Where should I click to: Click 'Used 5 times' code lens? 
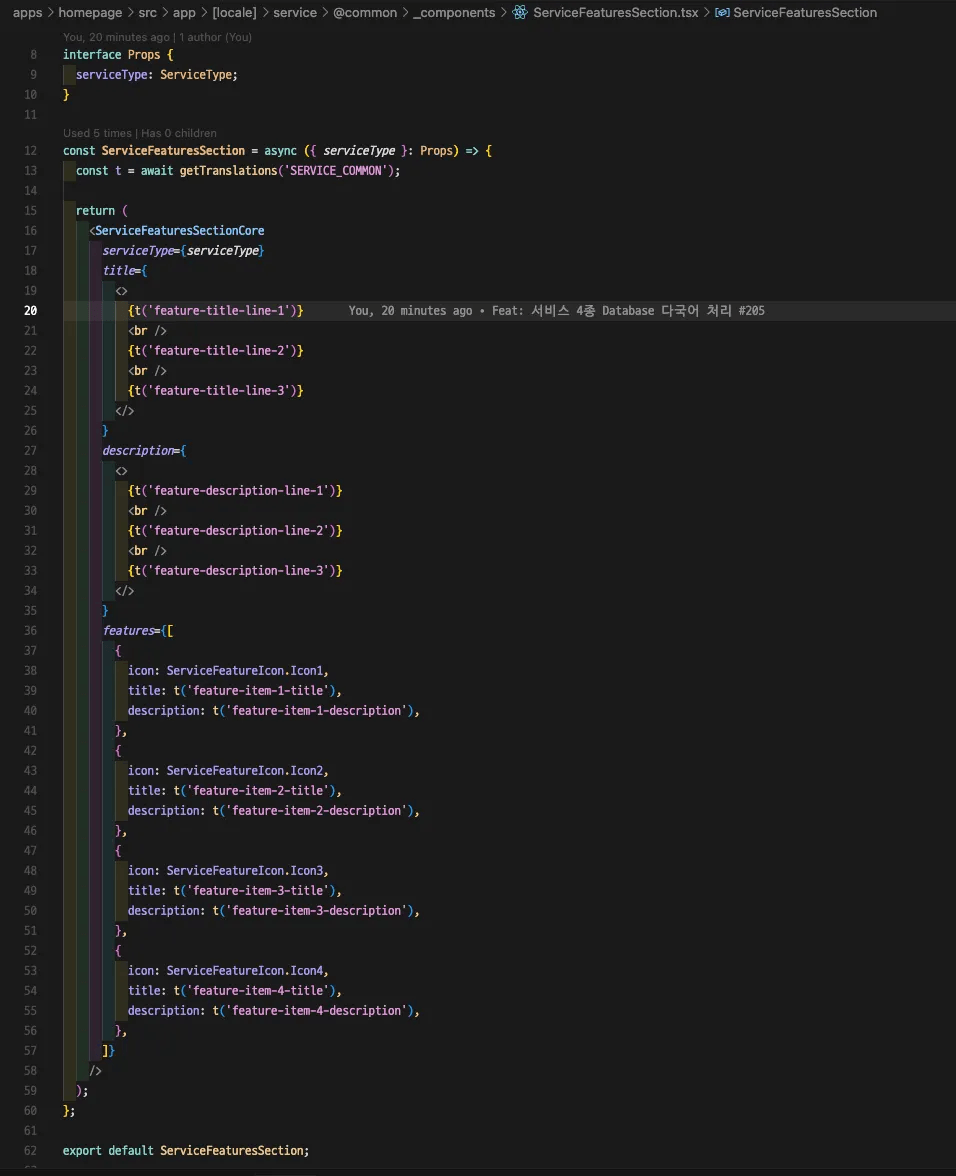[x=97, y=133]
